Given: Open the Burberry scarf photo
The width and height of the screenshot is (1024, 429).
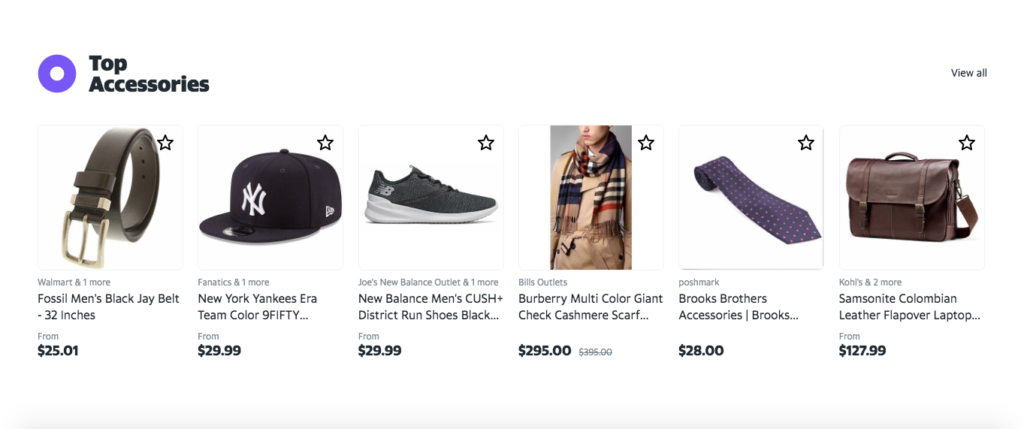Looking at the screenshot, I should click(x=591, y=197).
